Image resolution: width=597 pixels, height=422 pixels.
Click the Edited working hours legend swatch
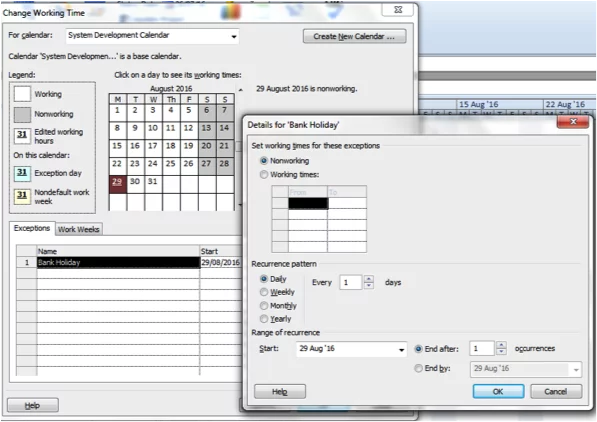(x=22, y=136)
